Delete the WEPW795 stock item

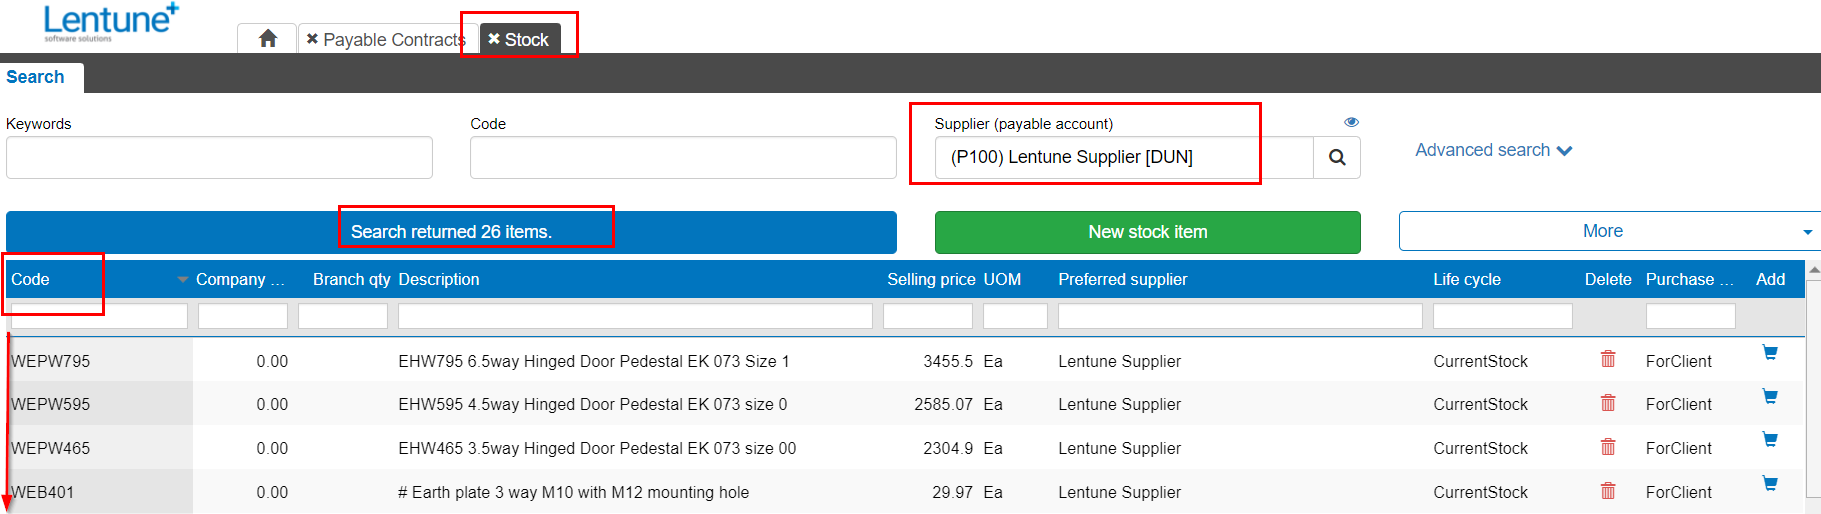tap(1608, 359)
